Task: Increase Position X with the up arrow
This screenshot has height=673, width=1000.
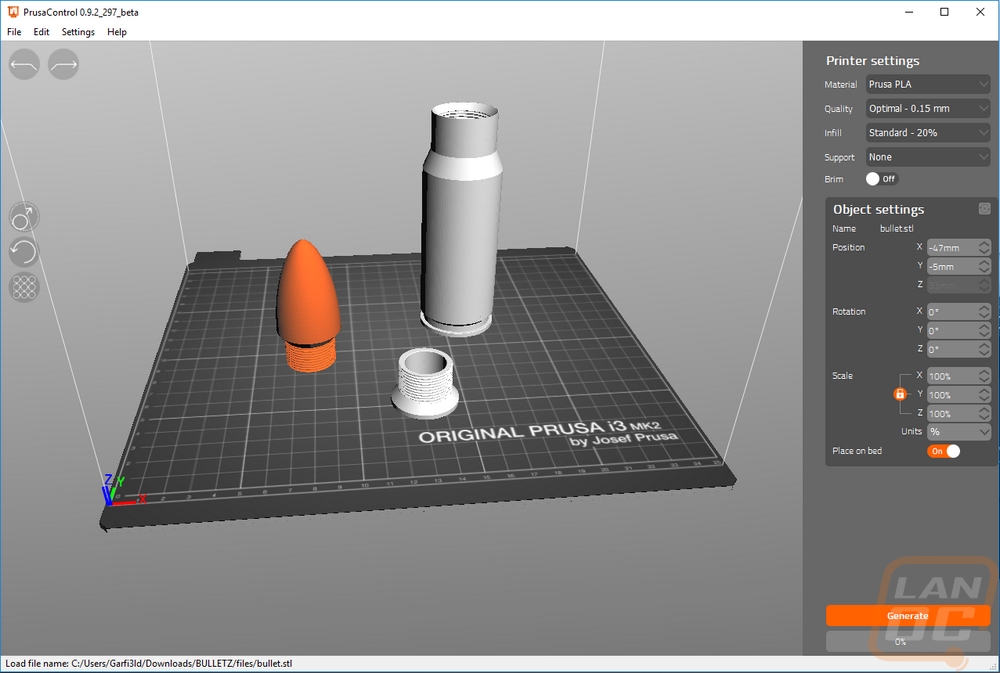Action: tap(984, 243)
